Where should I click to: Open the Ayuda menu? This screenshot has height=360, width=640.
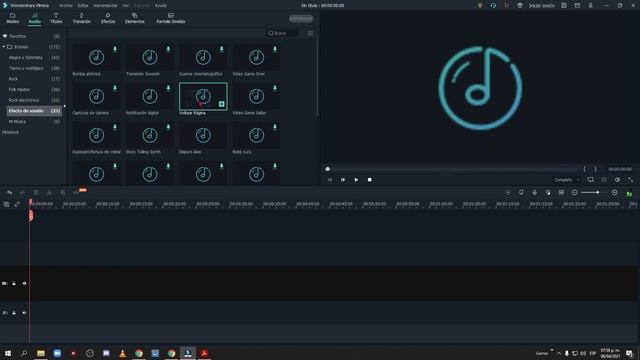tap(160, 6)
